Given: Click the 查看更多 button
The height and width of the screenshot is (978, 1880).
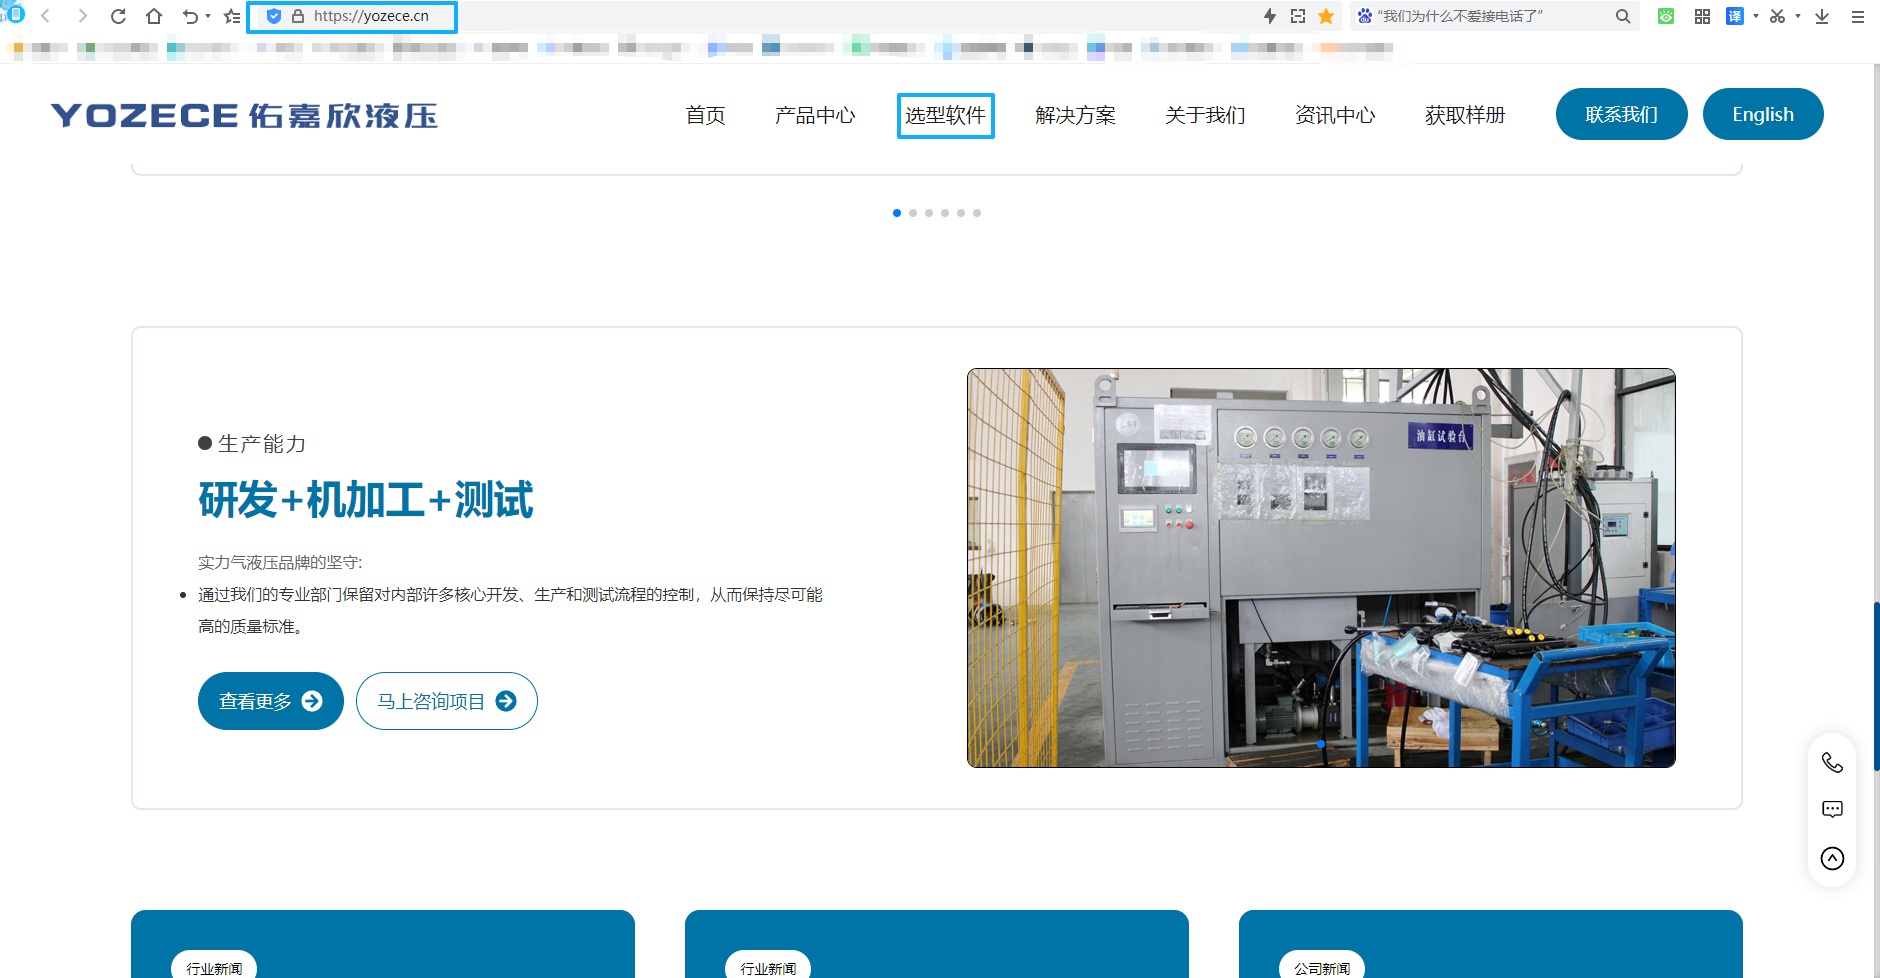Looking at the screenshot, I should [271, 701].
